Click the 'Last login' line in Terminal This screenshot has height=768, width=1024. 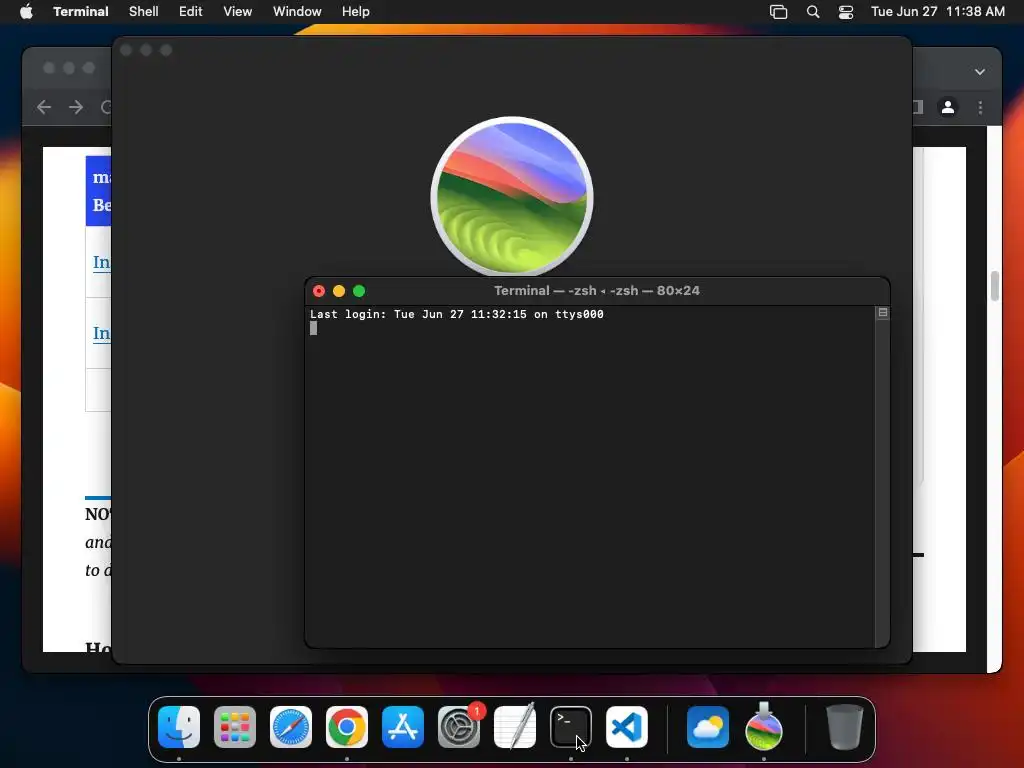[456, 314]
